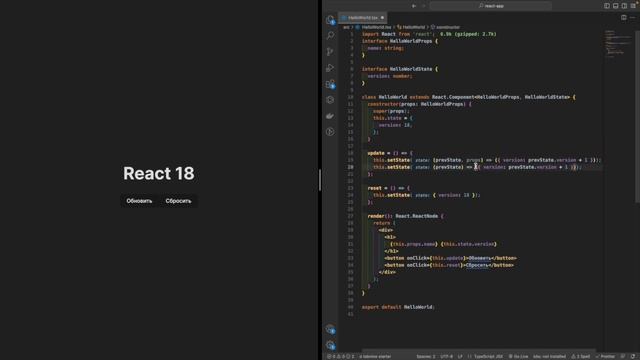Click the status bar icon left of the bell
Image resolution: width=640 pixels, height=360 pixels.
click(623, 356)
